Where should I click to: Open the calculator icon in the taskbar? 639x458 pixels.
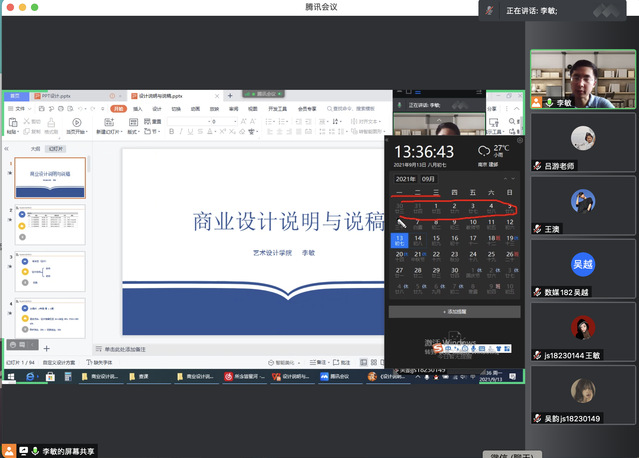(50, 377)
